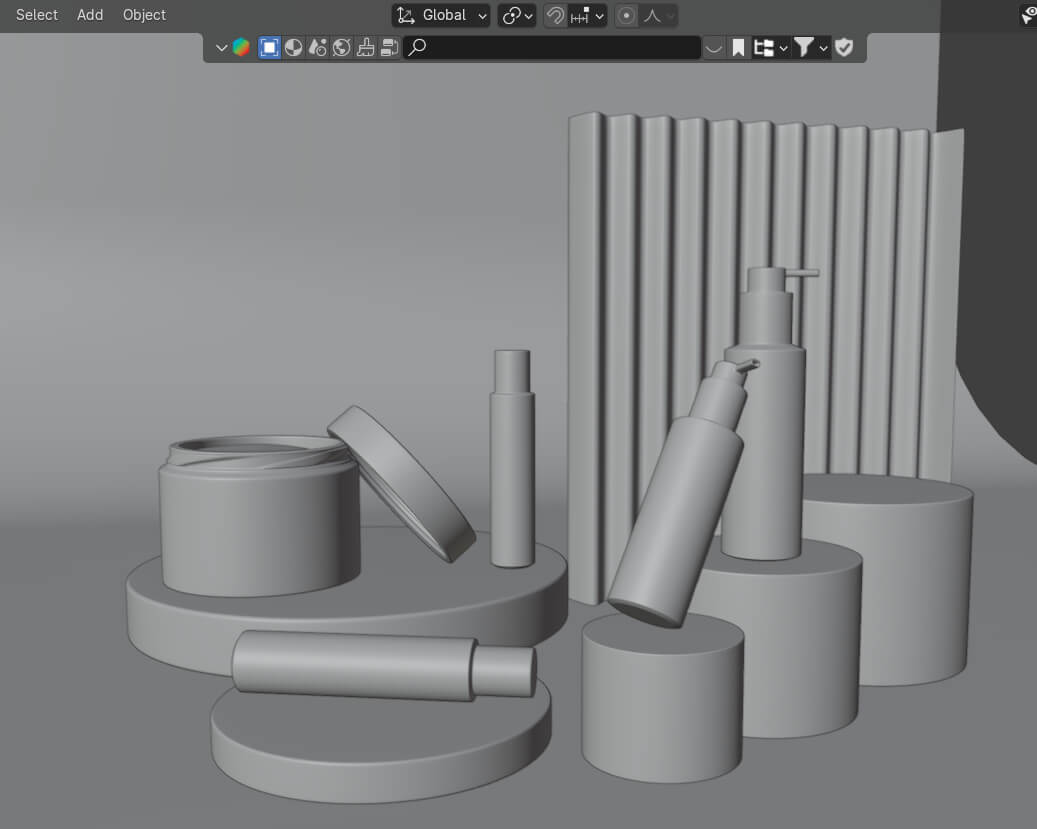Screen dimensions: 1037x829
Task: Click the hierarchy tree icon
Action: 764,48
